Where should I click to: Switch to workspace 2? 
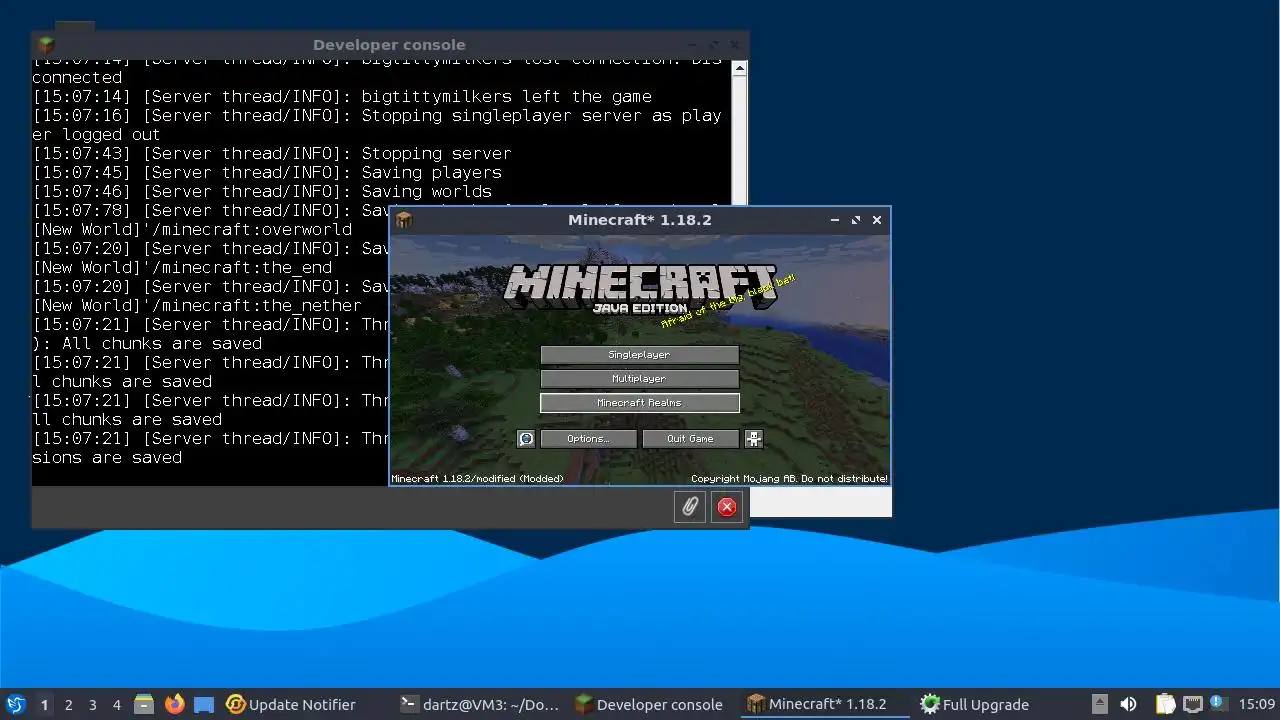(69, 704)
